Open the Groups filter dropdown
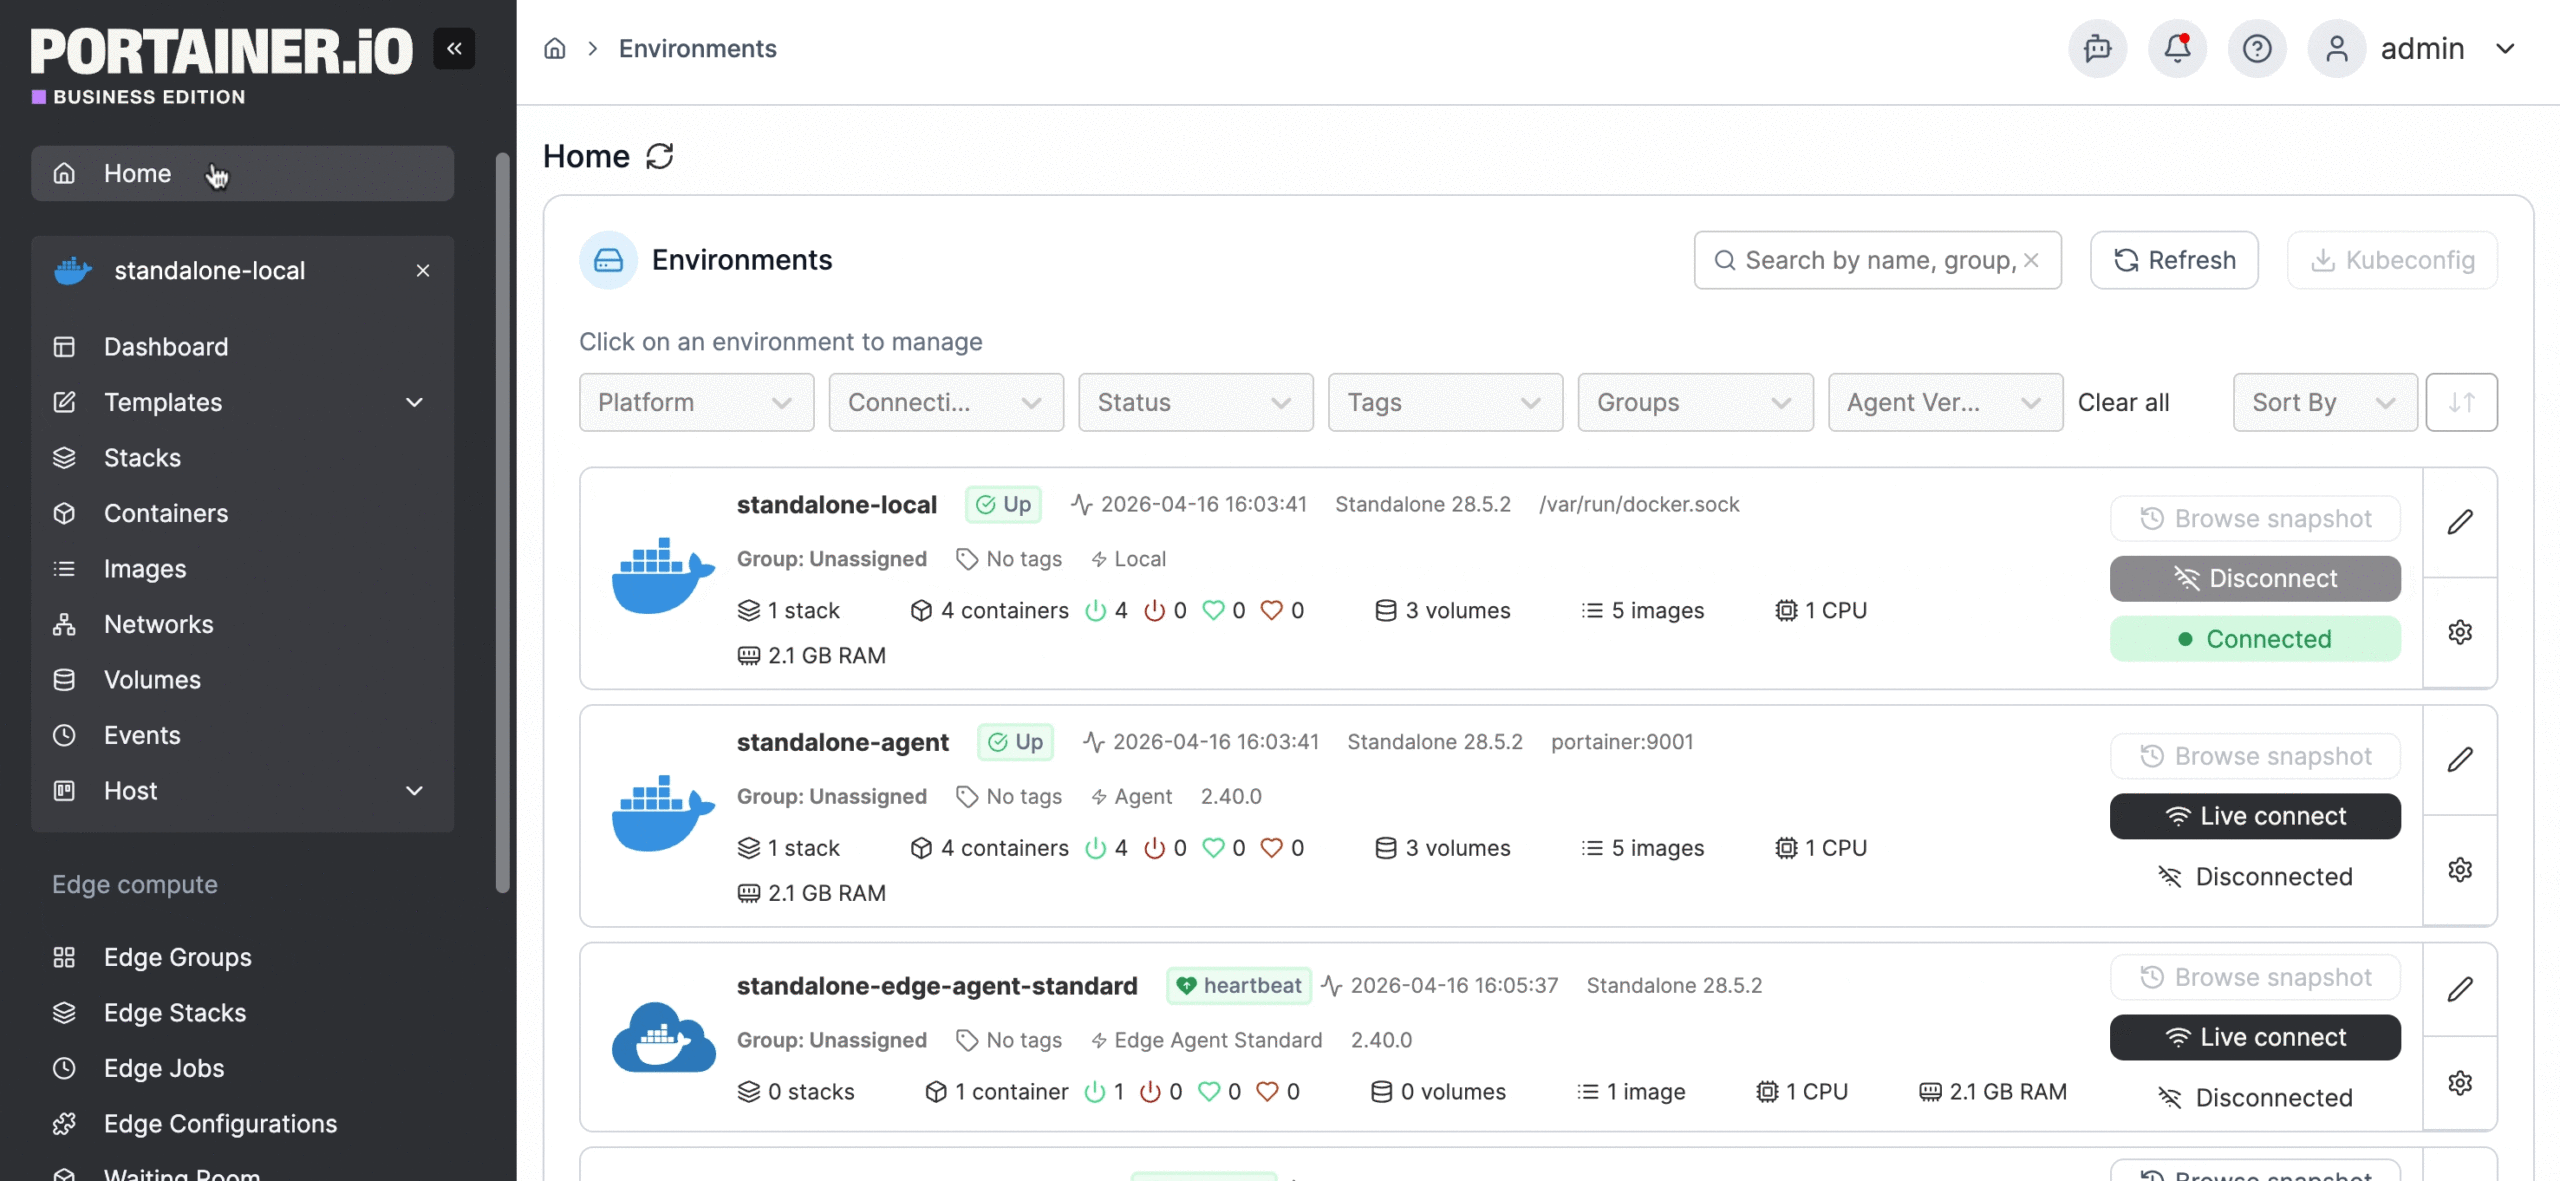2560x1181 pixels. pyautogui.click(x=1695, y=402)
